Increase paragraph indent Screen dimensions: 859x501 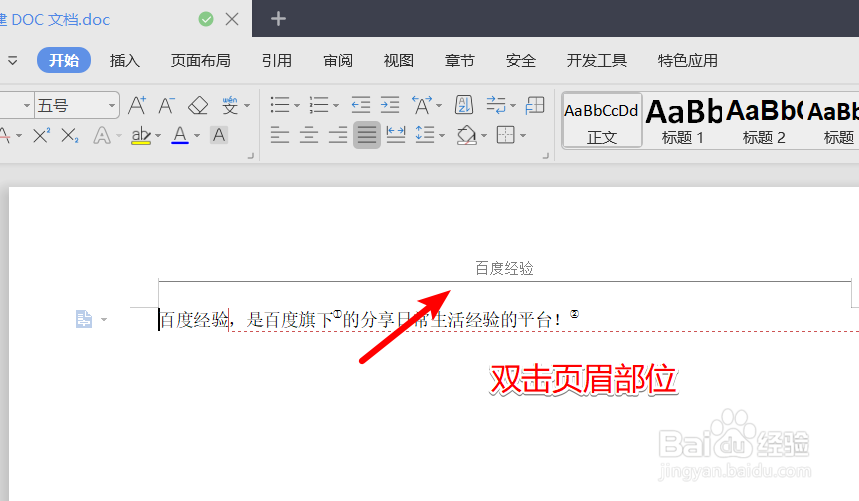pyautogui.click(x=390, y=105)
